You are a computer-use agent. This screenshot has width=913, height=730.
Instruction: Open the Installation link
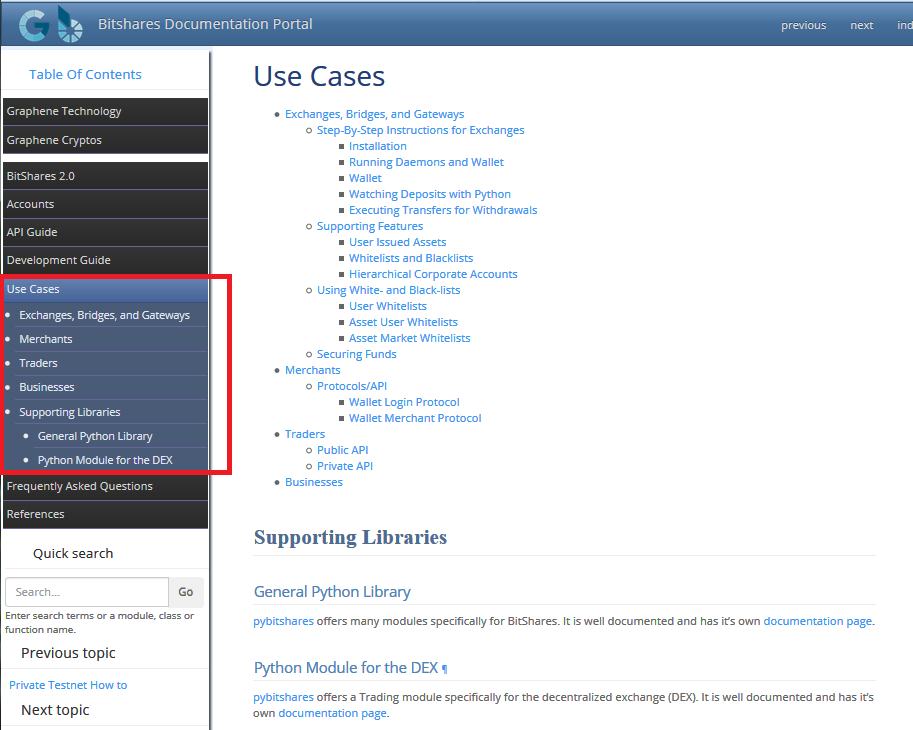point(378,146)
